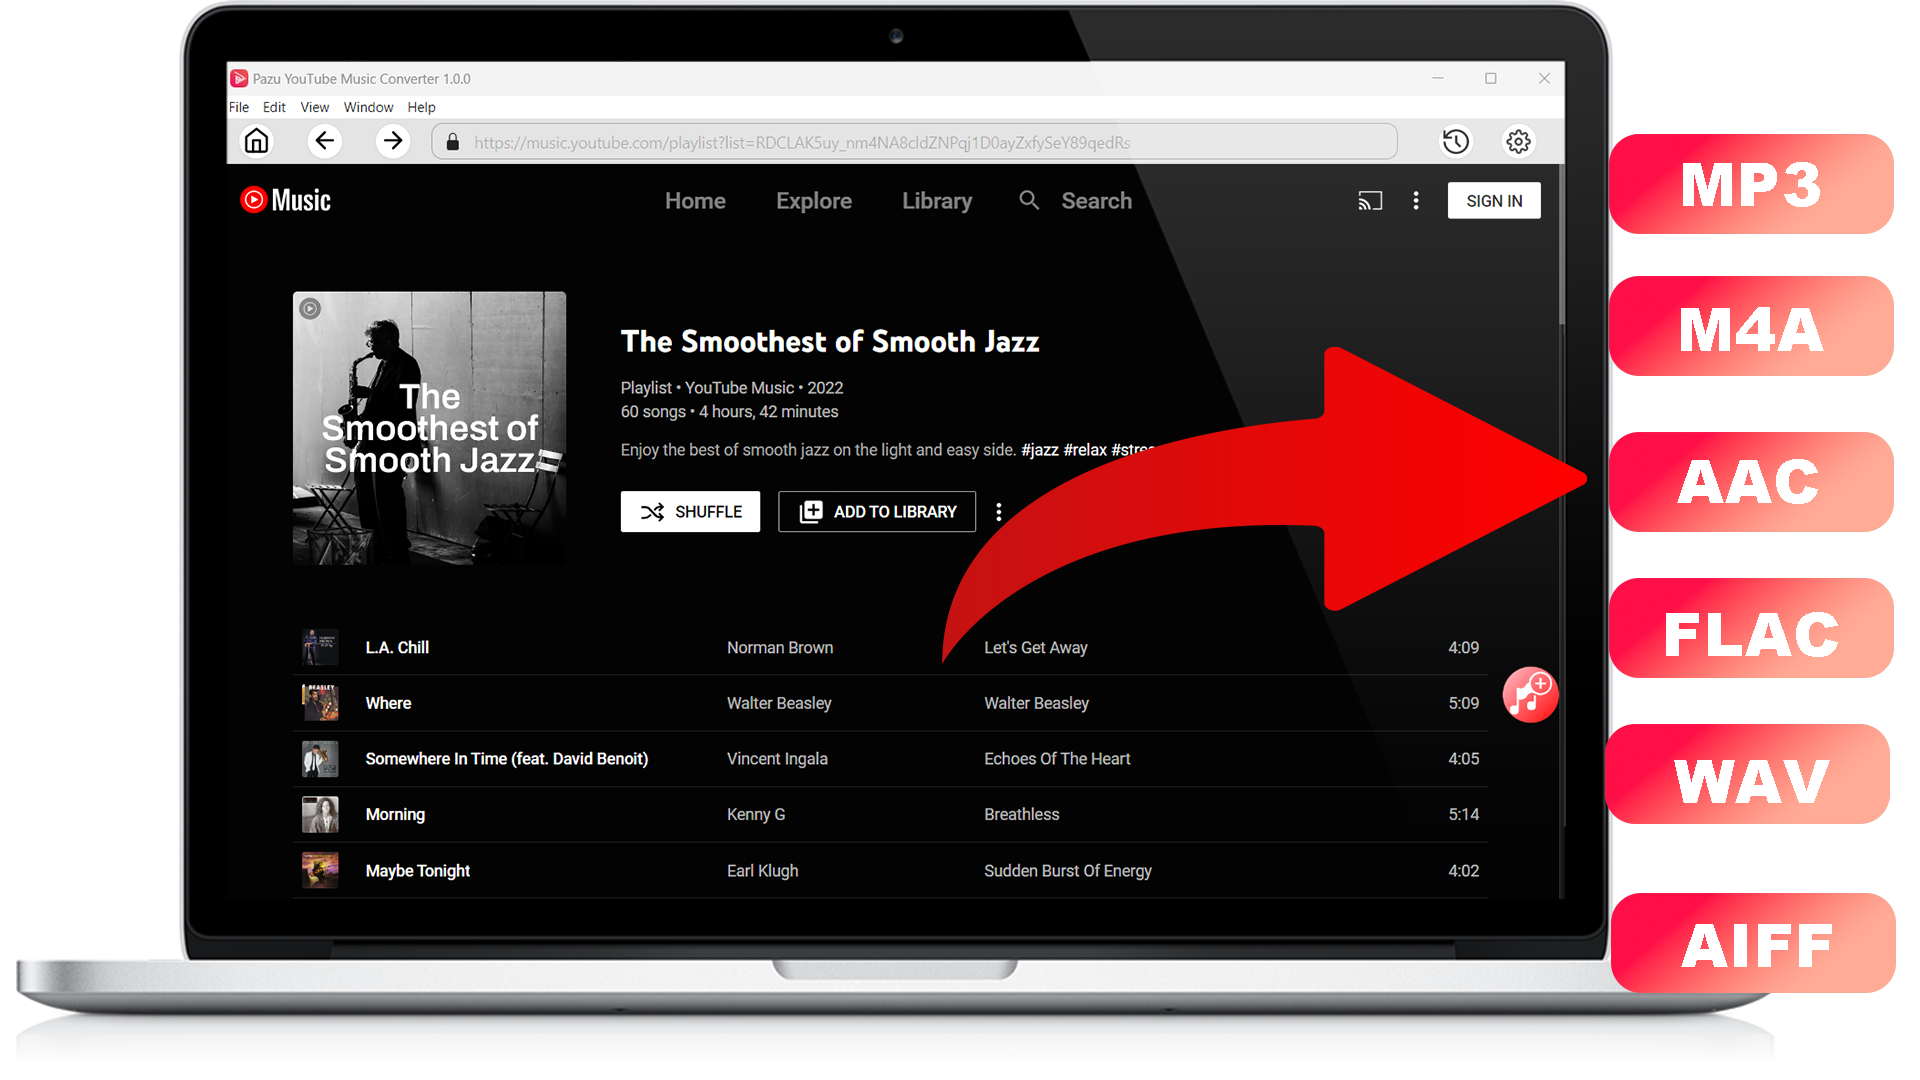Navigate back with the left arrow
Screen dimensions: 1920x1080
point(324,141)
